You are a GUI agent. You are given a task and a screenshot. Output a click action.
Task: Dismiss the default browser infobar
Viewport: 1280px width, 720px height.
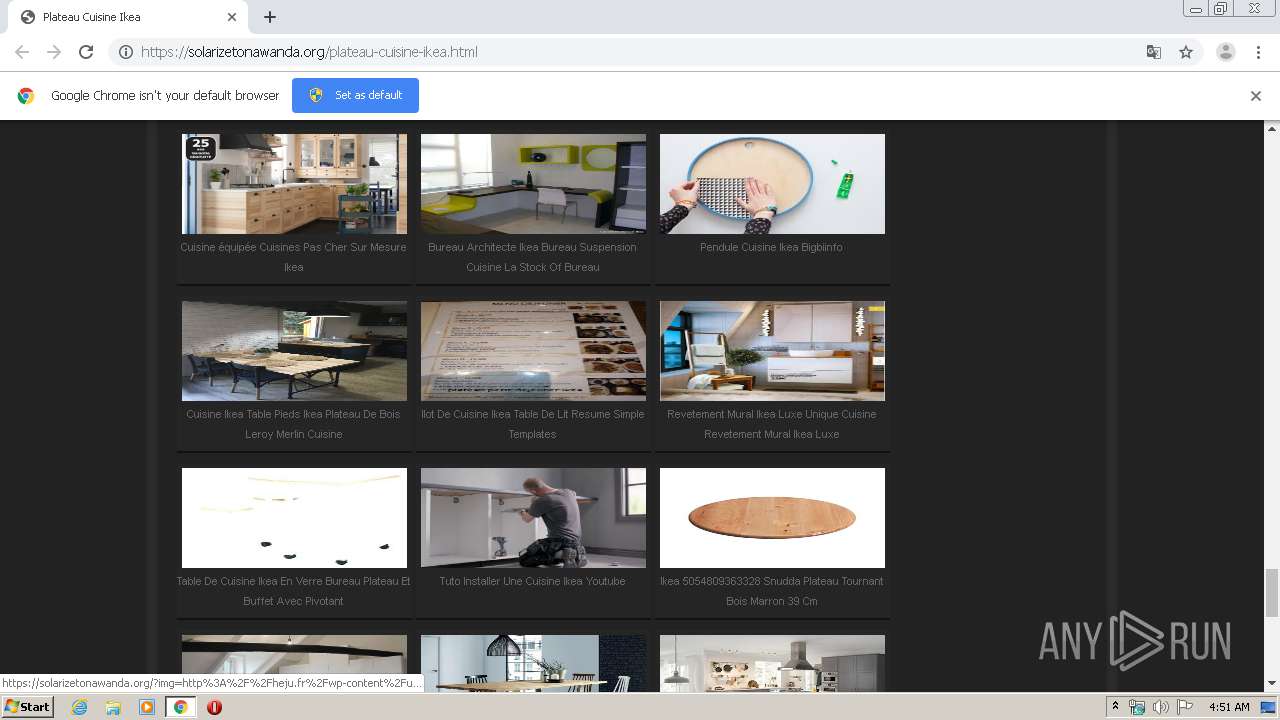1255,96
